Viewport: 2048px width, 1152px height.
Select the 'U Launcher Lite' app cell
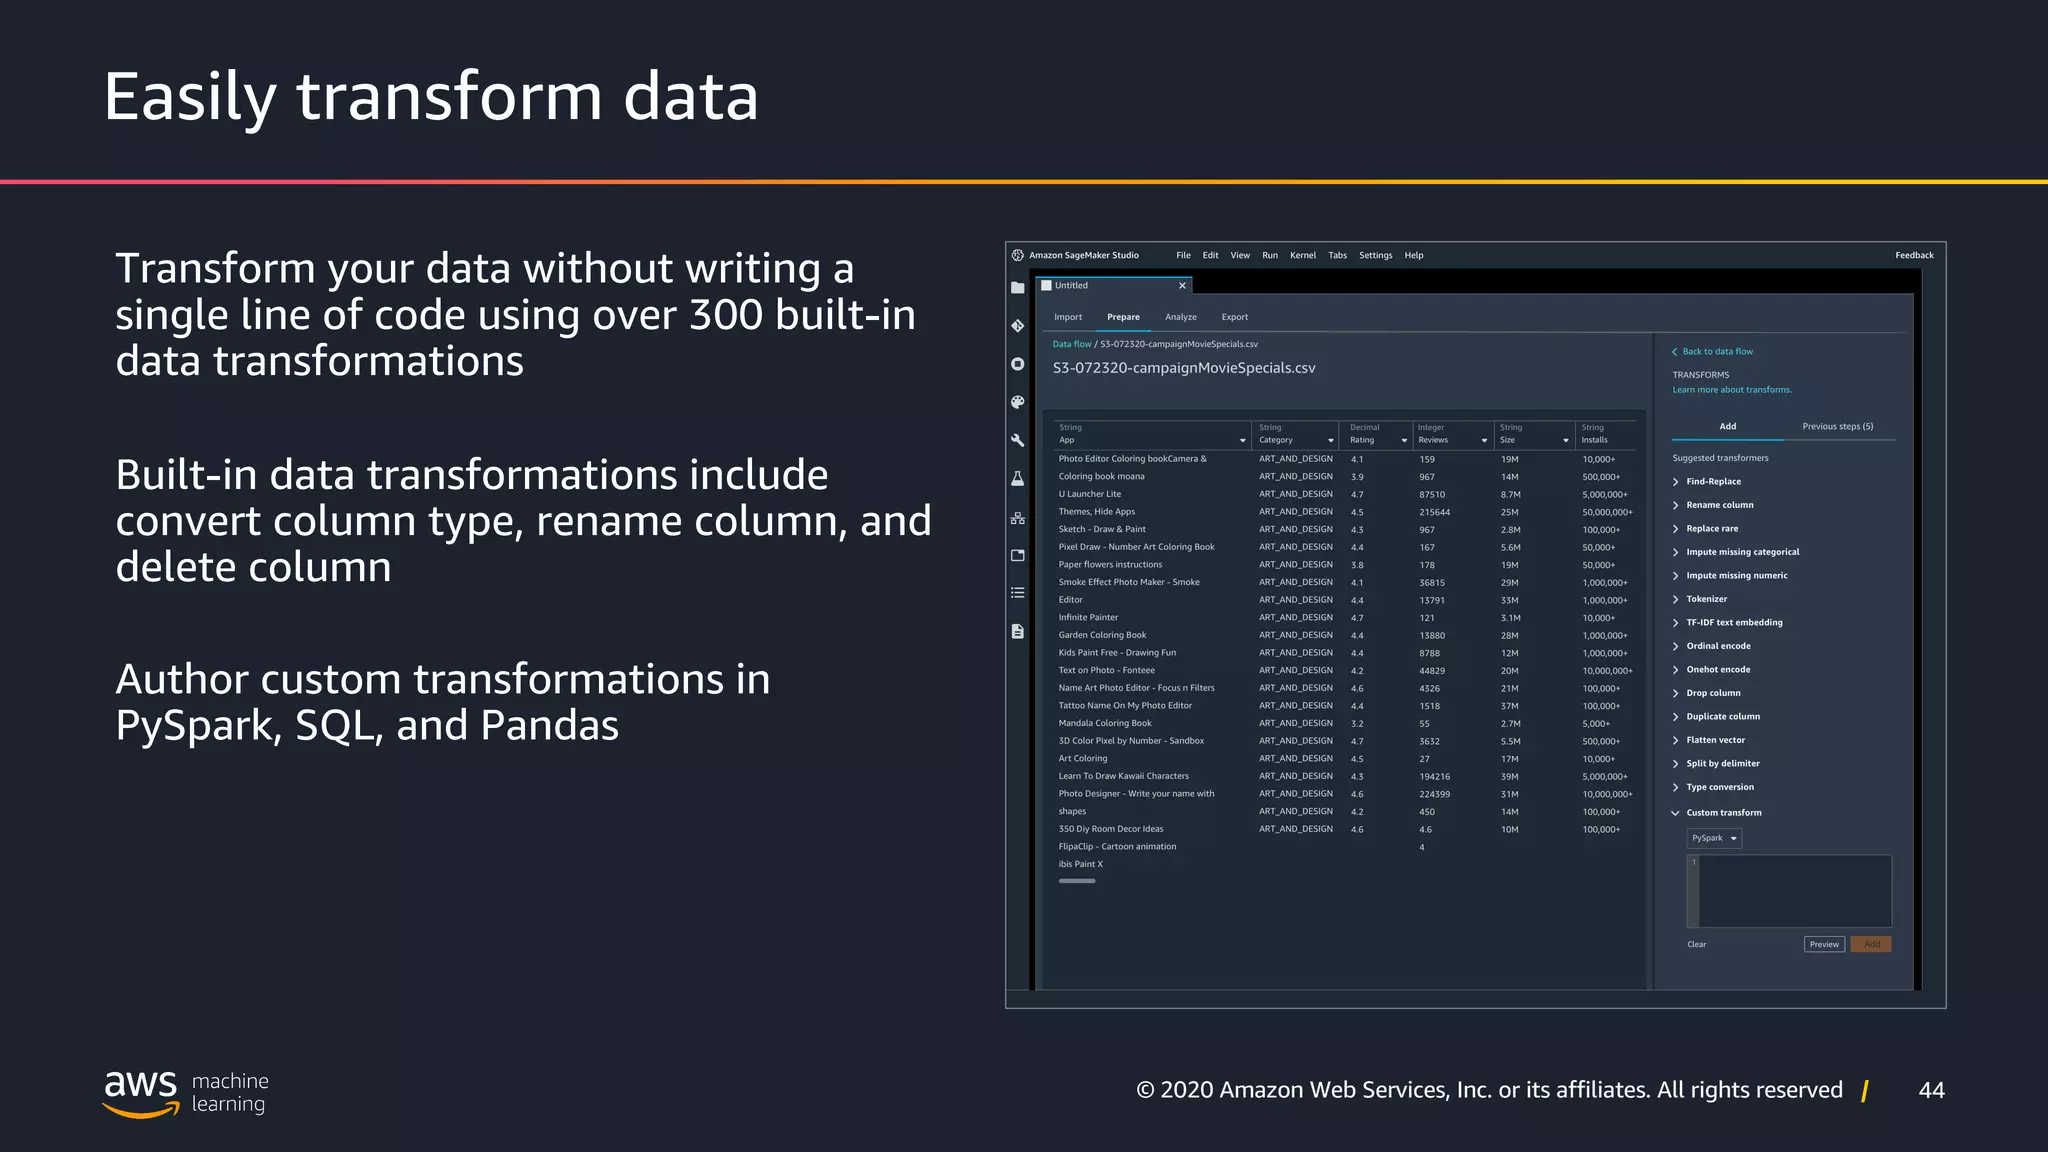coord(1090,494)
